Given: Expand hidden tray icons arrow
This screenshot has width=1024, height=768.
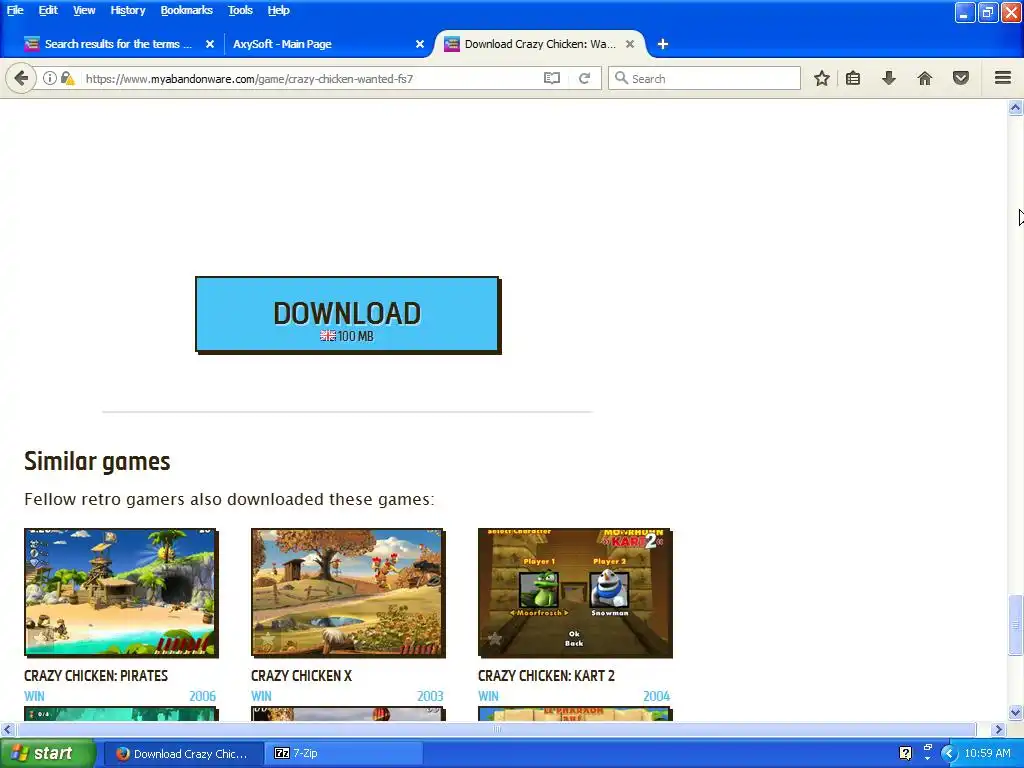Looking at the screenshot, I should click(x=949, y=754).
